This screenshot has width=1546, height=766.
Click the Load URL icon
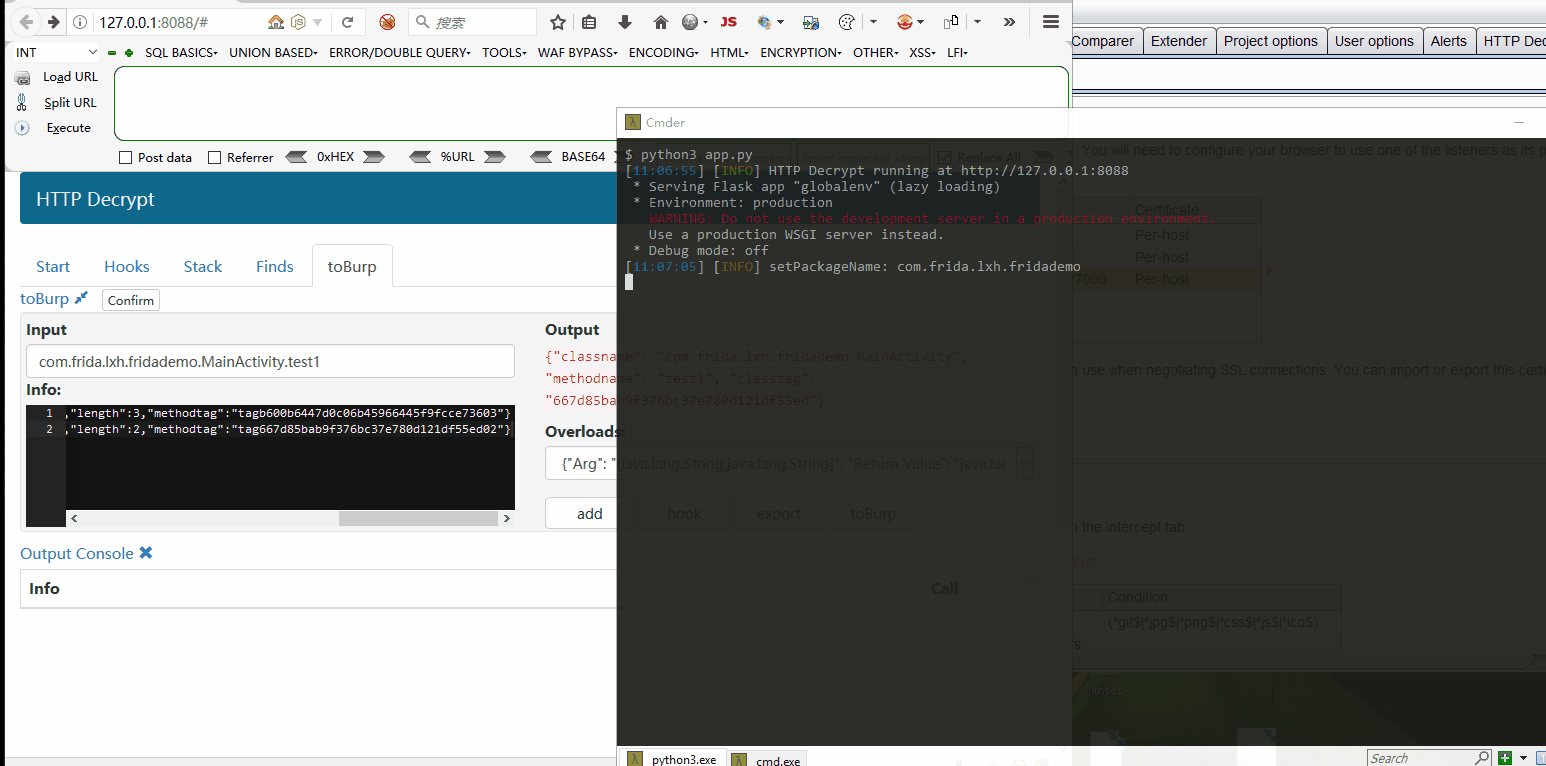point(22,77)
